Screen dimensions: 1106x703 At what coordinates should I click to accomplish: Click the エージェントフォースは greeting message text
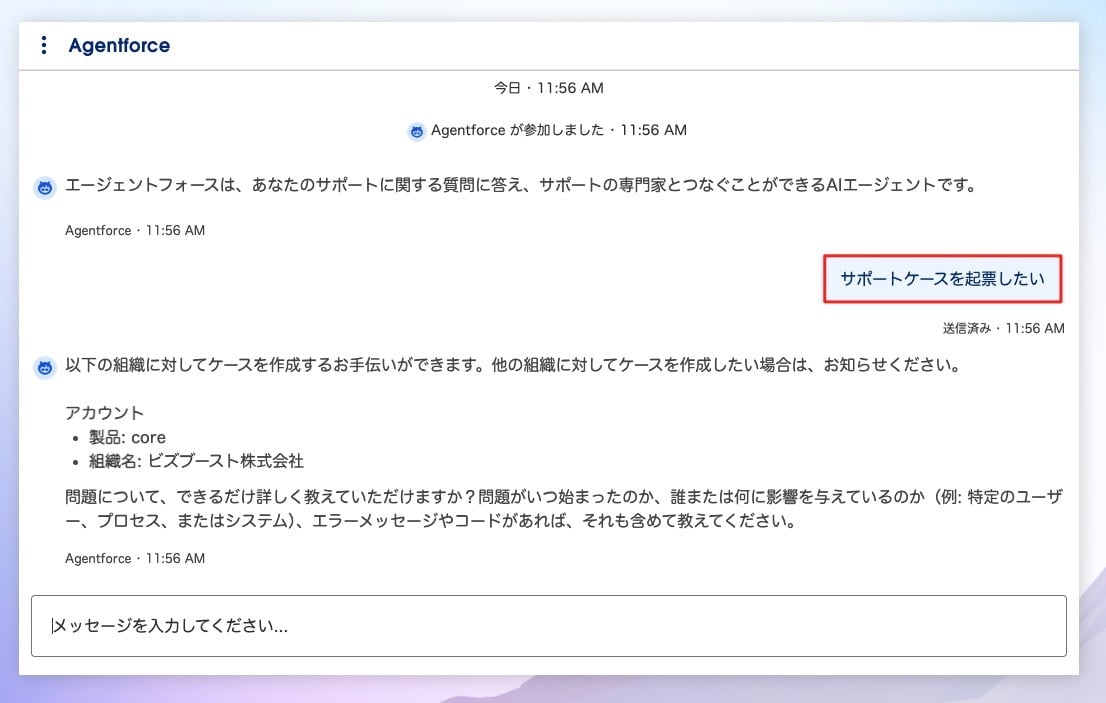tap(521, 185)
